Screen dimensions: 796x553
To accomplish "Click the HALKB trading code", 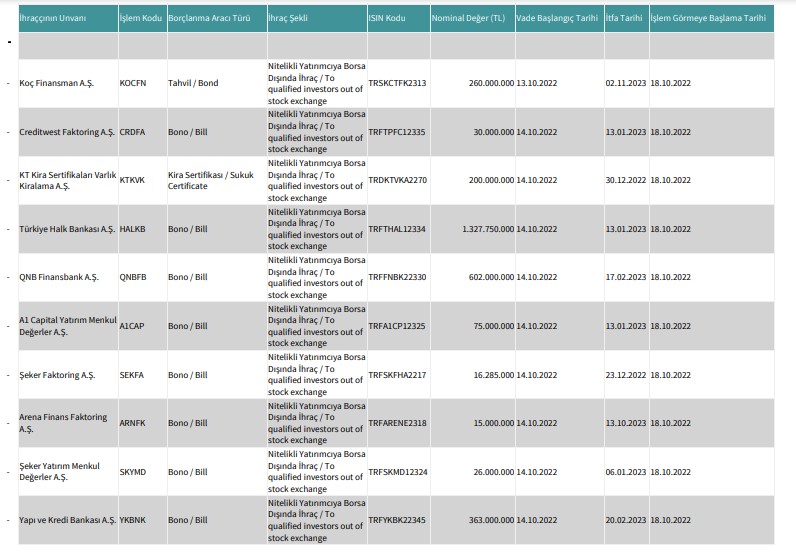I will [x=132, y=229].
